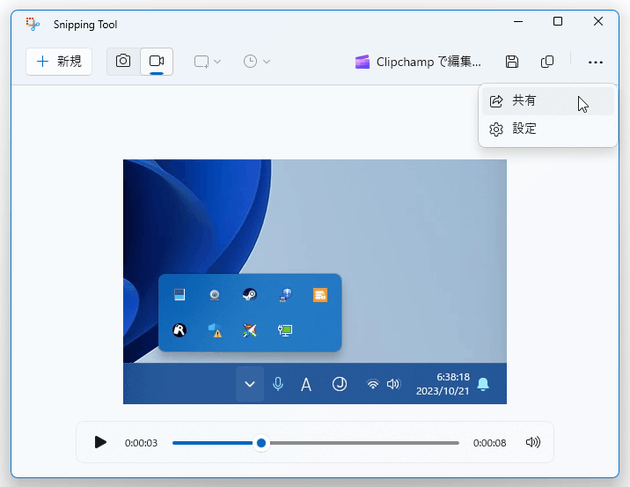The width and height of the screenshot is (630, 487).
Task: Select video recording mode
Action: (x=157, y=61)
